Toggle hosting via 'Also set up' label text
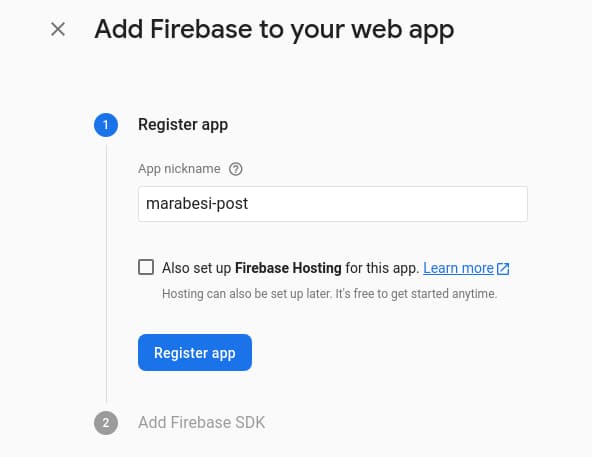The image size is (592, 457). (x=196, y=268)
